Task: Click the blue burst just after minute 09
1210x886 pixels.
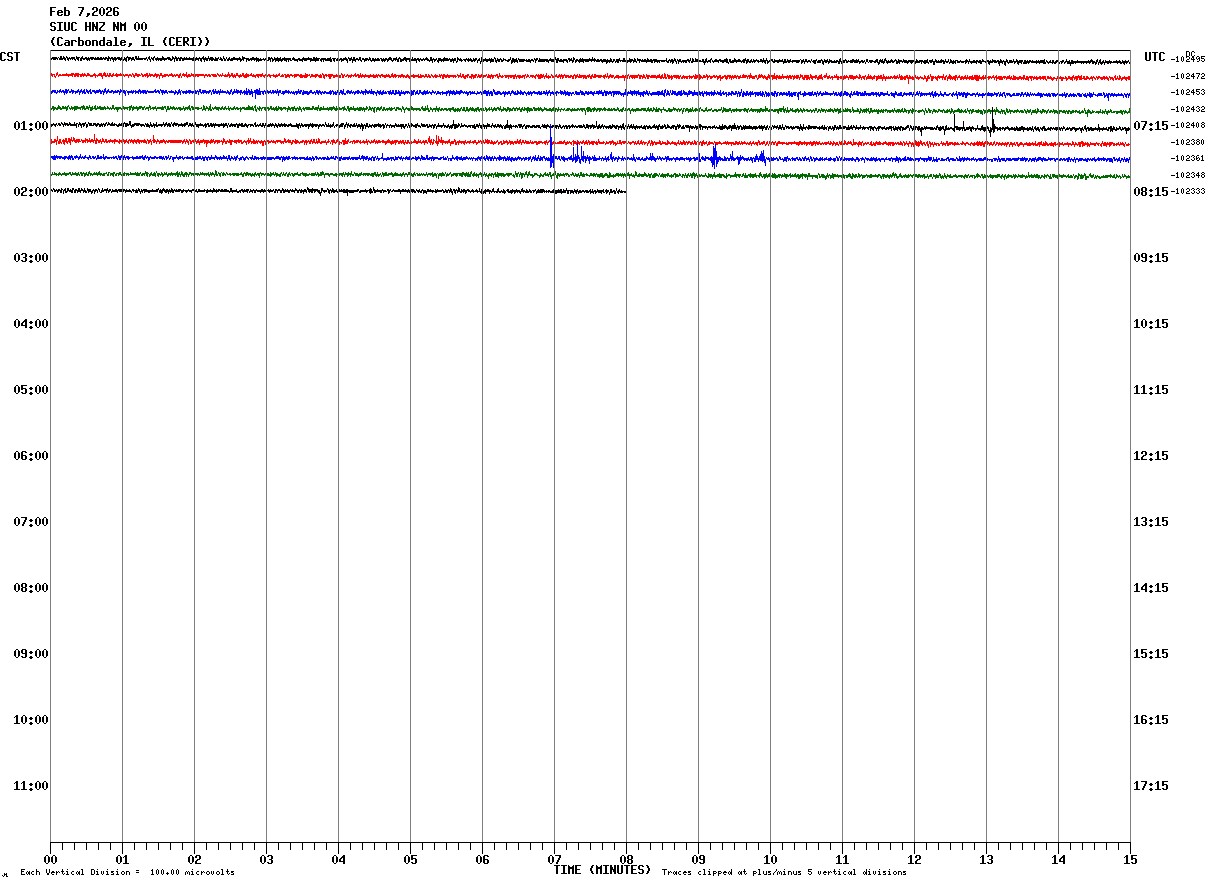Action: [714, 156]
